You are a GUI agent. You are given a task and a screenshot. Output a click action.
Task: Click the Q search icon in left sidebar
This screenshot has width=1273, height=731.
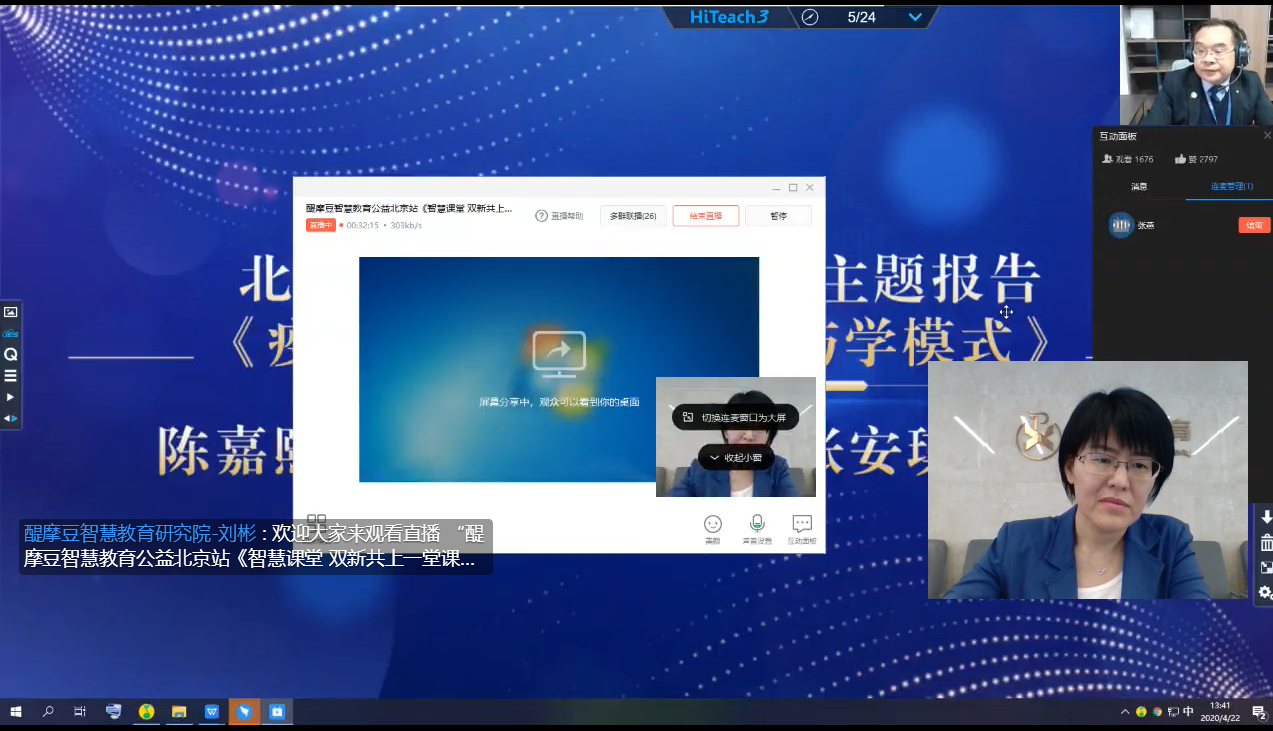coord(11,354)
